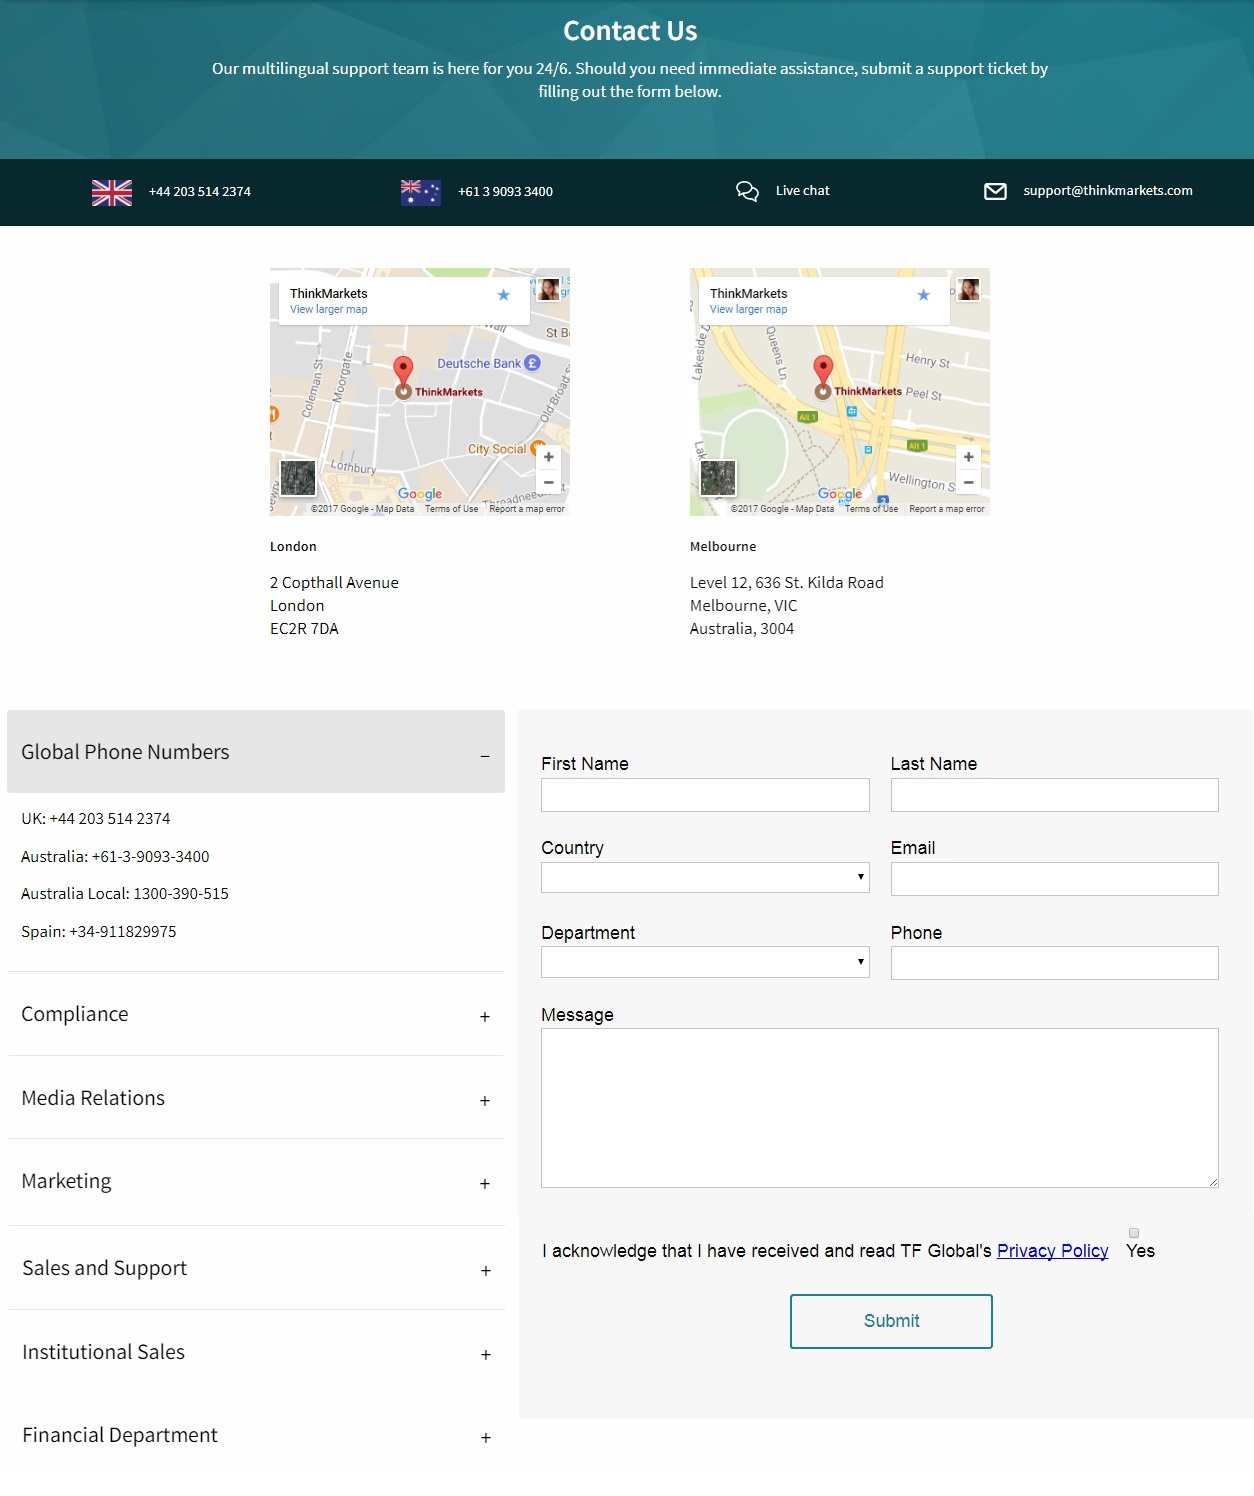
Task: Click the UK flag icon
Action: 112,192
